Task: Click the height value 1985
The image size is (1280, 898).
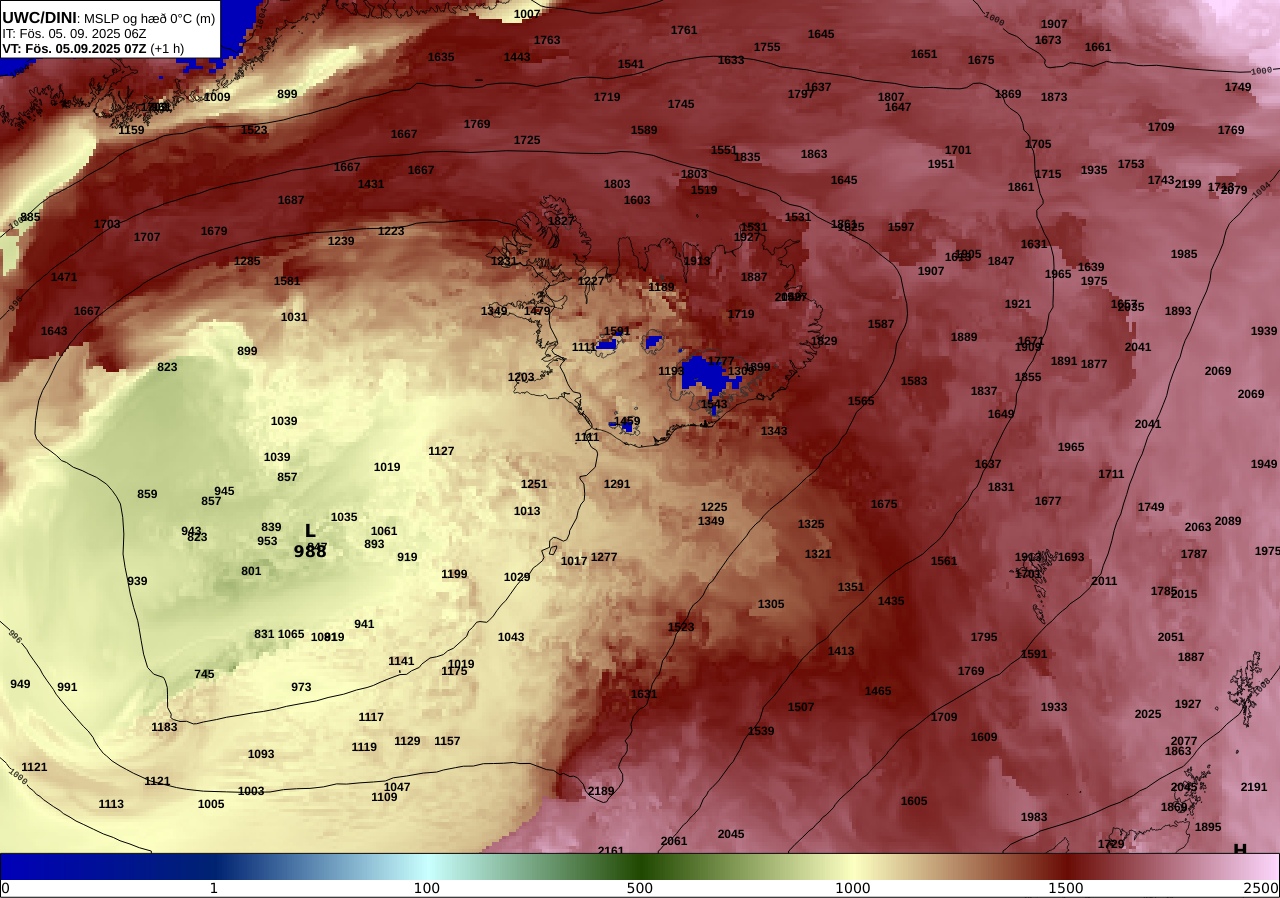Action: pos(1184,254)
